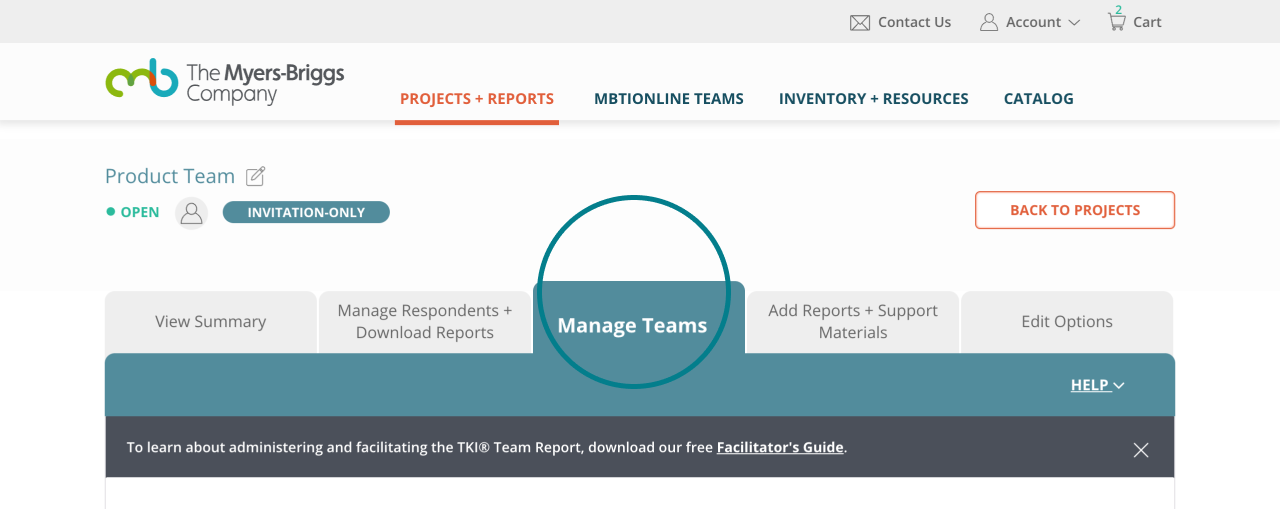The height and width of the screenshot is (509, 1280).
Task: Click the Invitation-Only badge
Action: [306, 212]
